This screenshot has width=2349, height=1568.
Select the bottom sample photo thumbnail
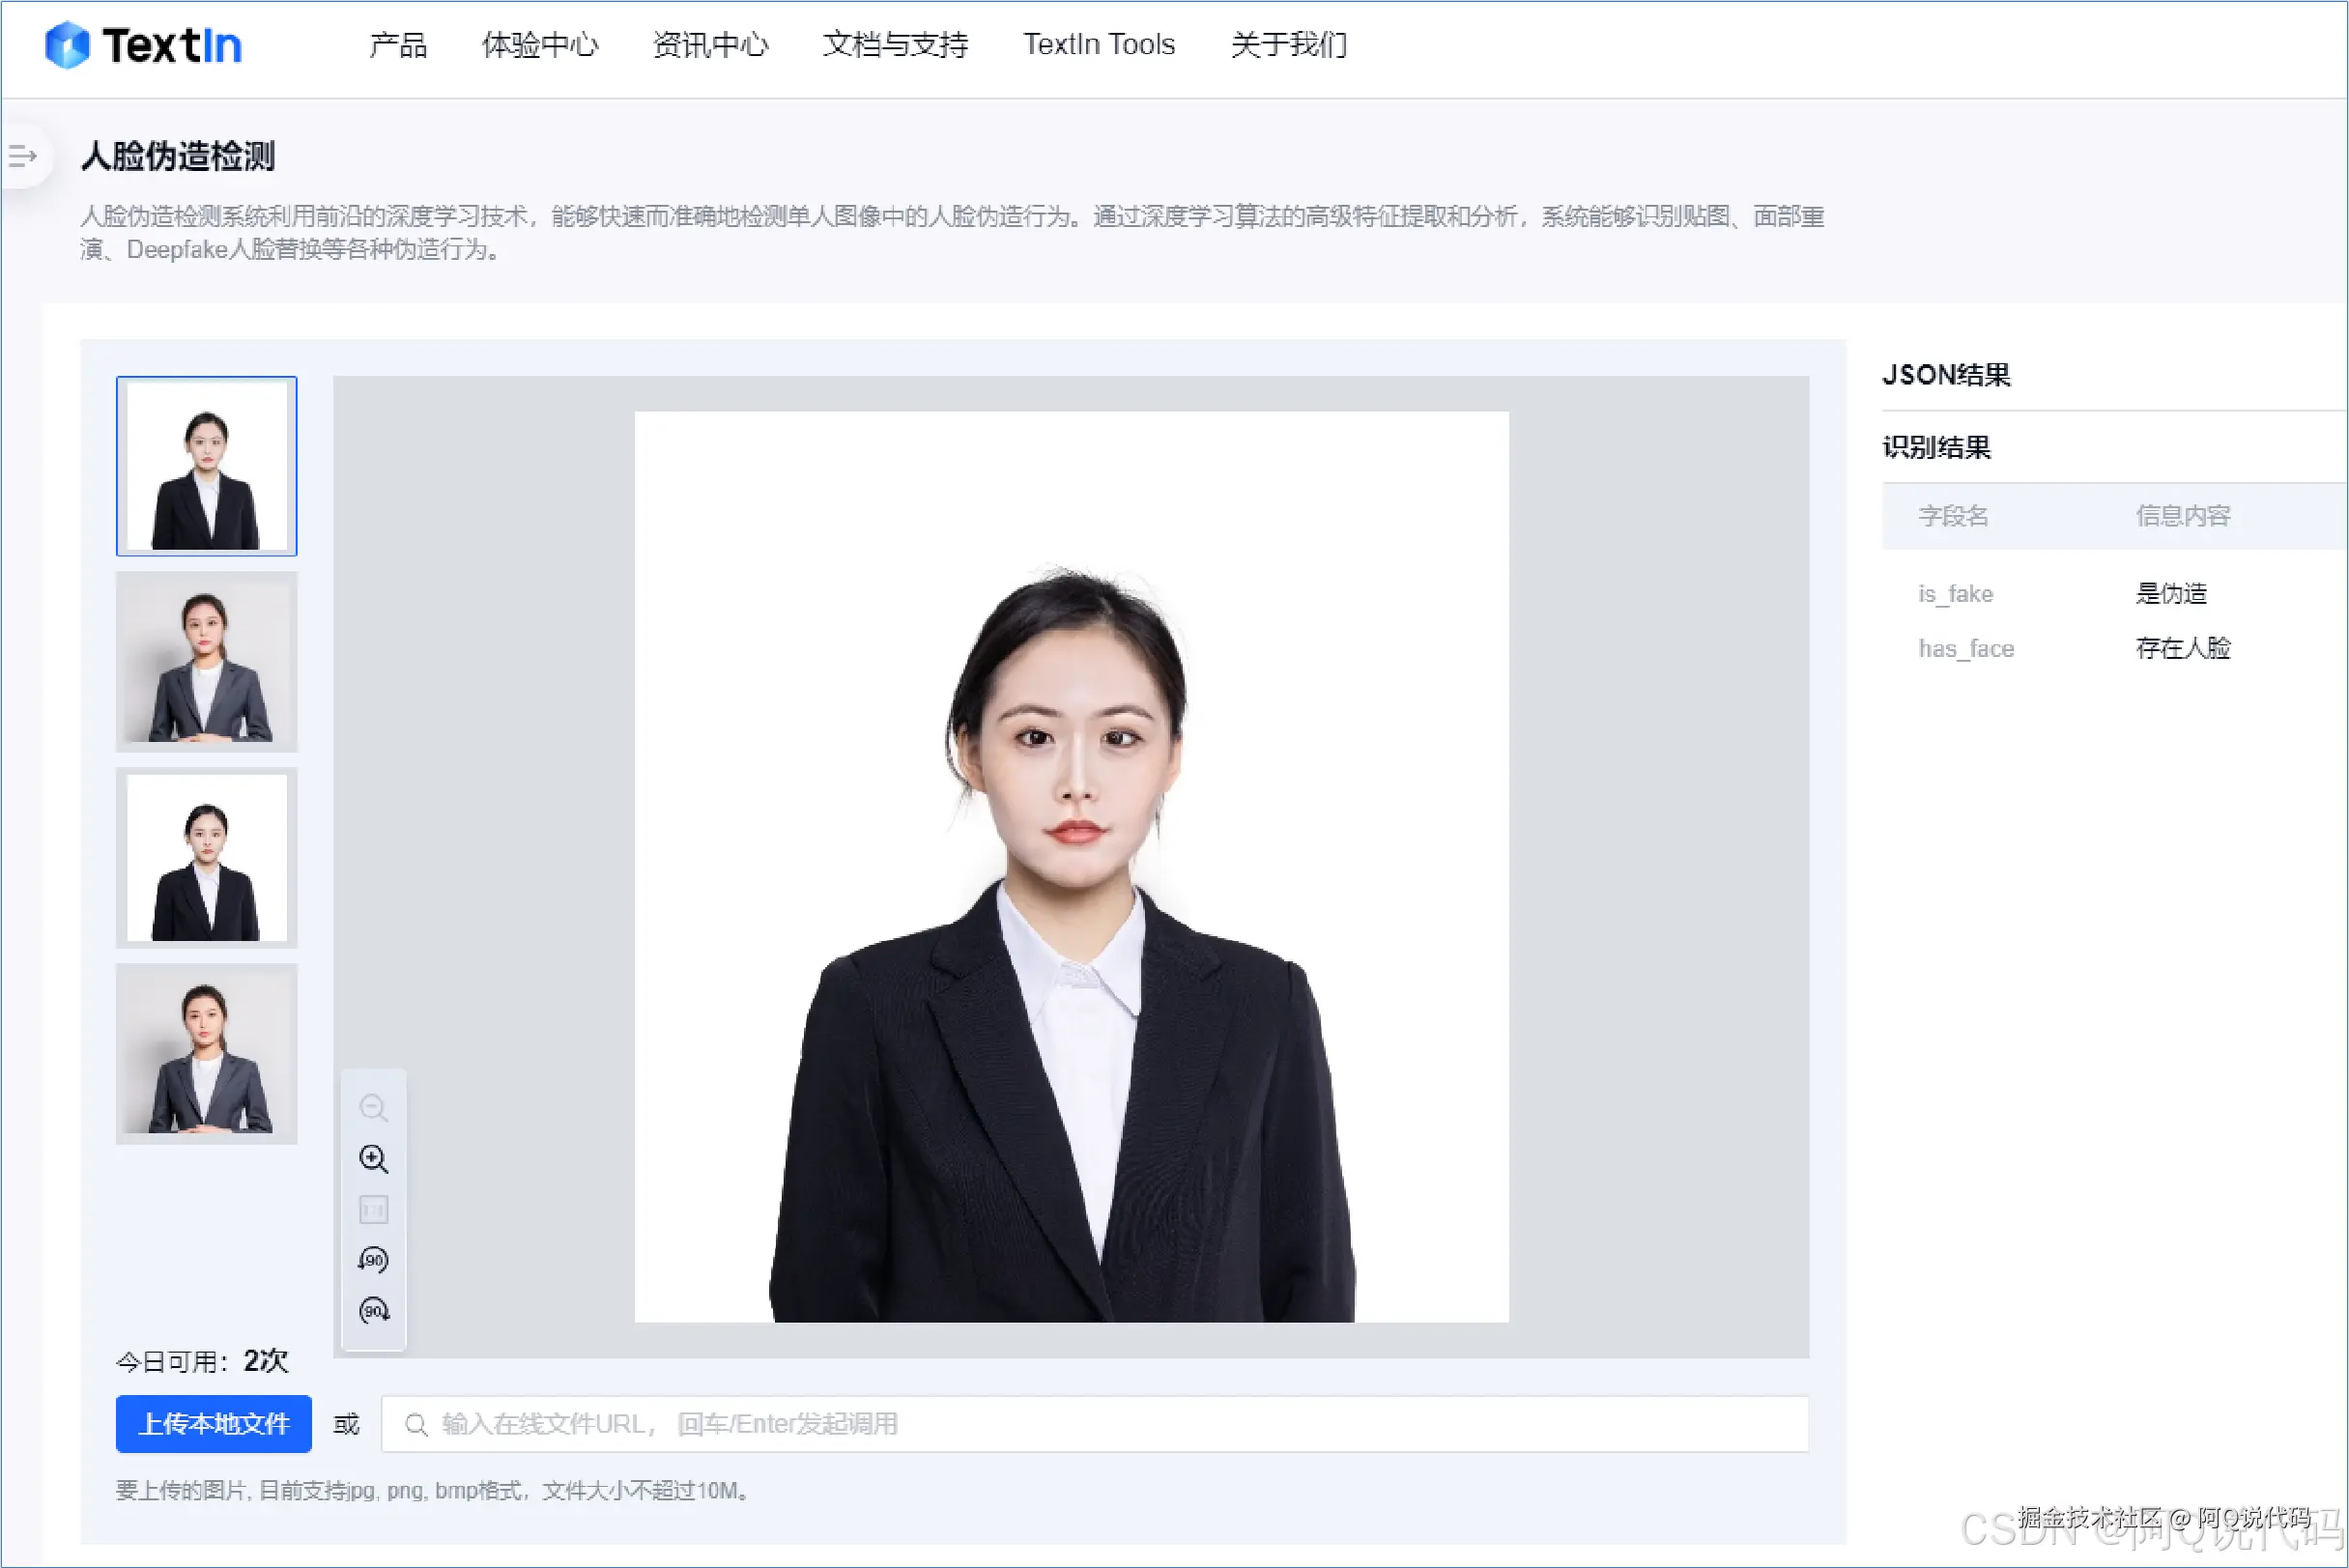tap(206, 1054)
